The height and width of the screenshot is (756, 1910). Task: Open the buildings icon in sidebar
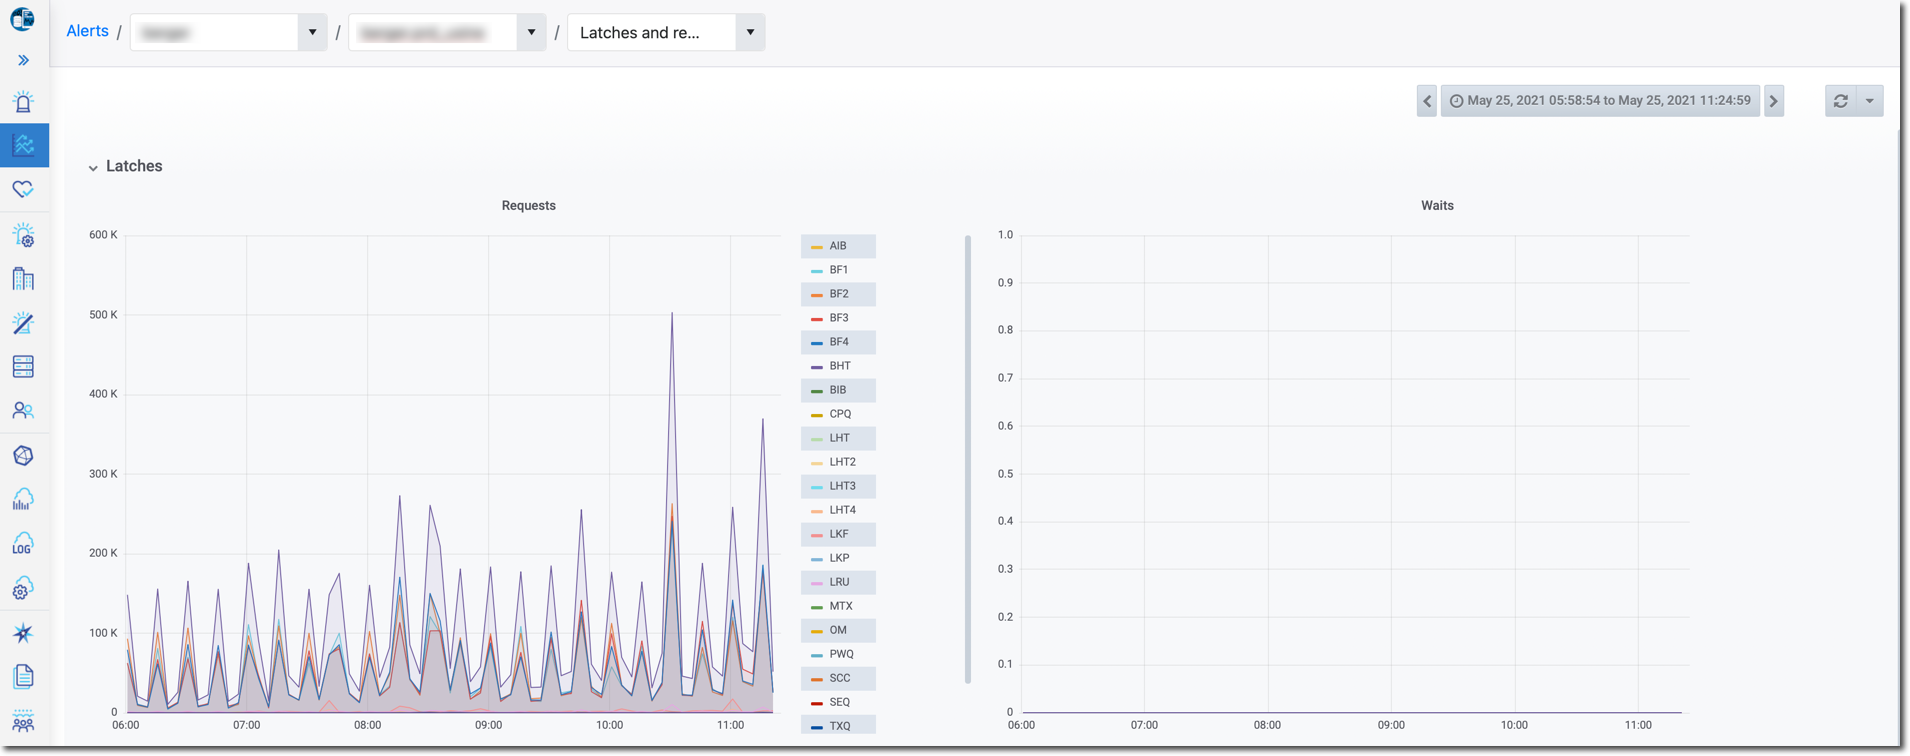pyautogui.click(x=23, y=279)
